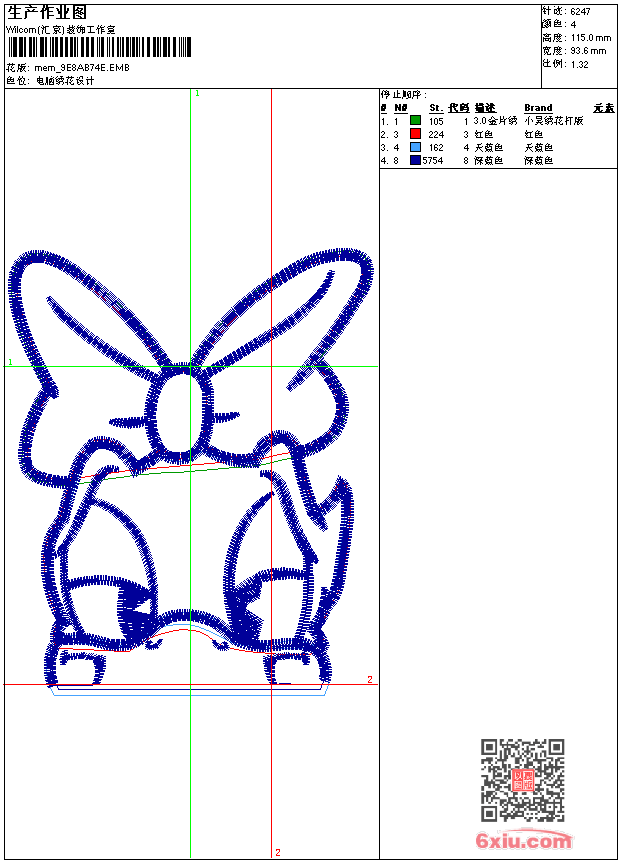Click the 代码 column header
This screenshot has height=860, width=620.
[x=459, y=108]
